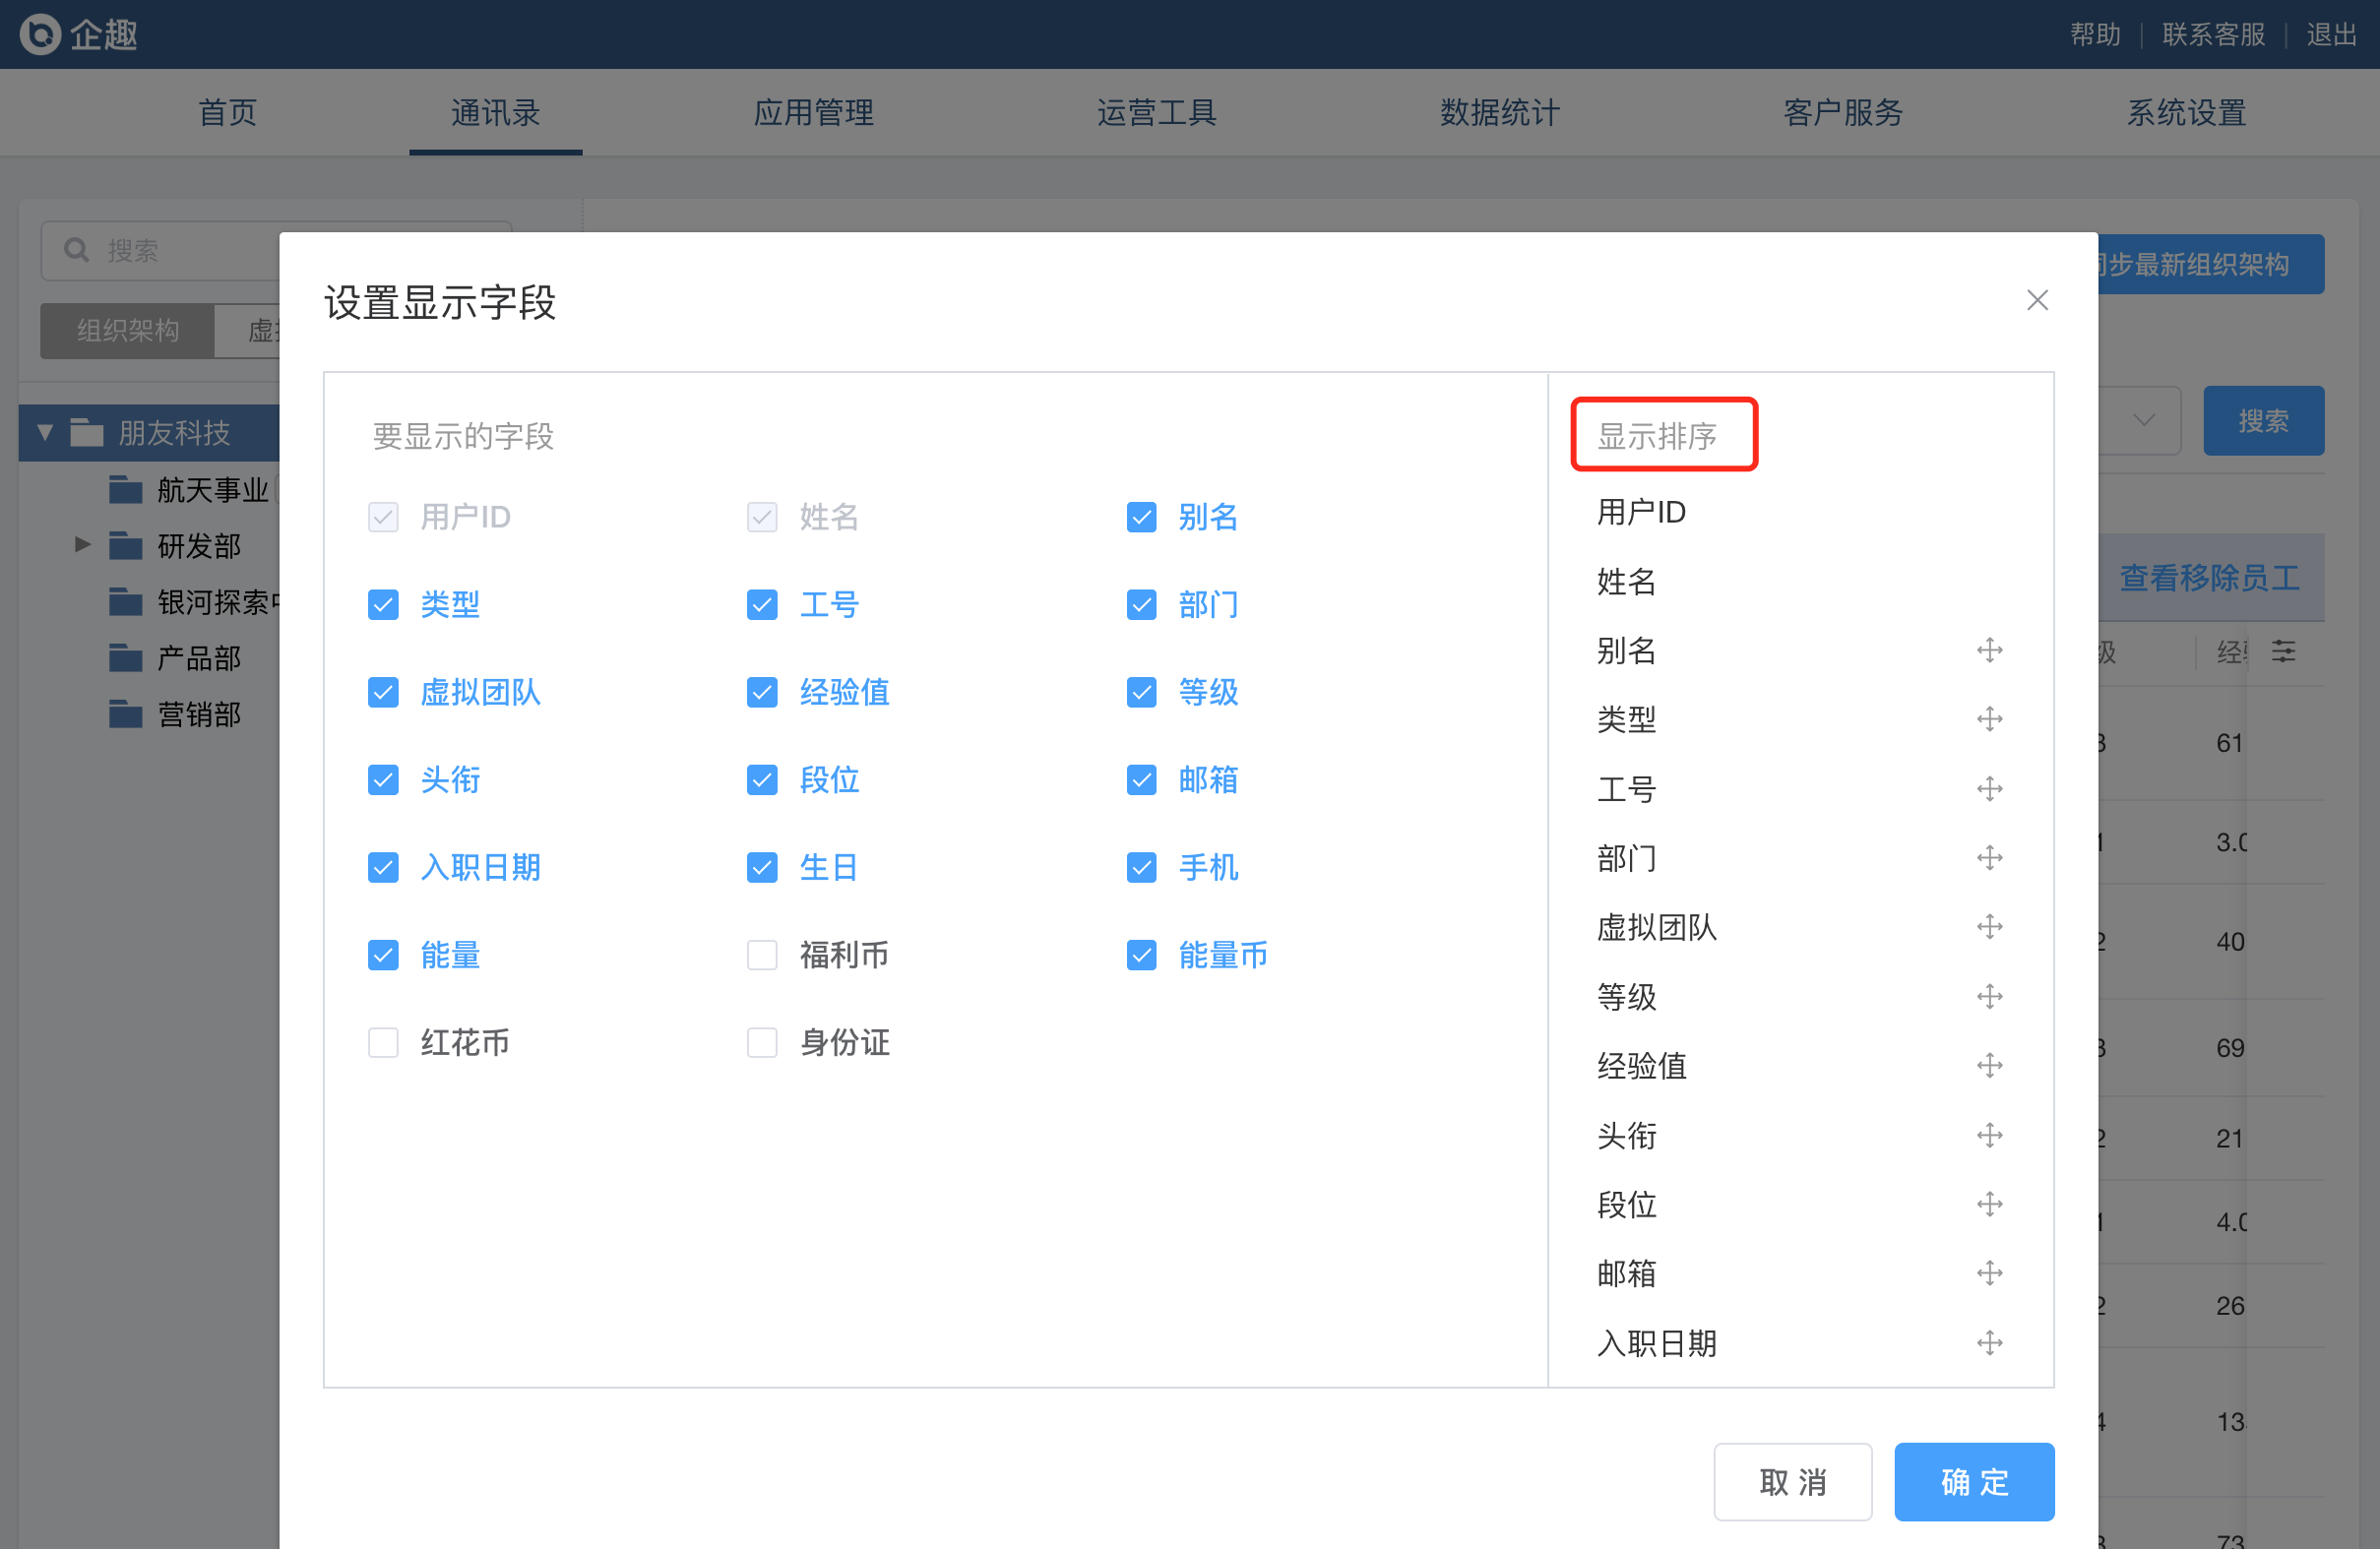This screenshot has height=1549, width=2380.
Task: Click the 同步最新组织架构 button
Action: (x=2210, y=264)
